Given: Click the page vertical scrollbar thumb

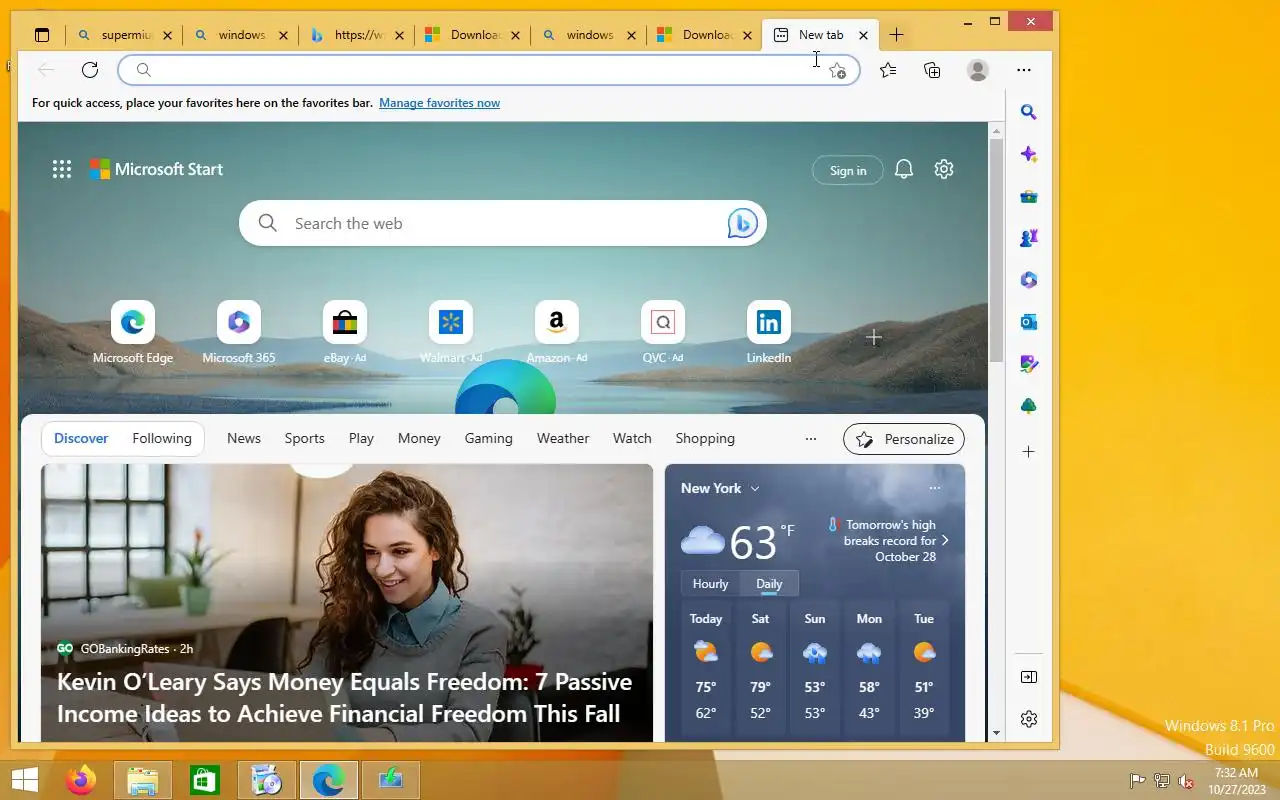Looking at the screenshot, I should (996, 250).
